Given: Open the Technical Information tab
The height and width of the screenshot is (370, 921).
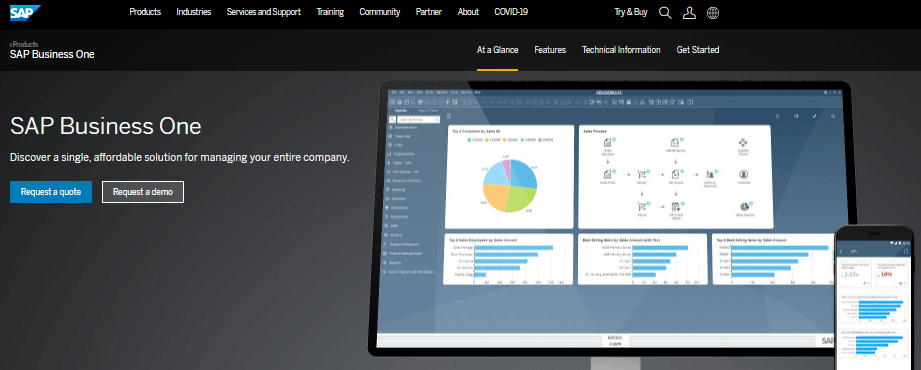Looking at the screenshot, I should point(621,50).
